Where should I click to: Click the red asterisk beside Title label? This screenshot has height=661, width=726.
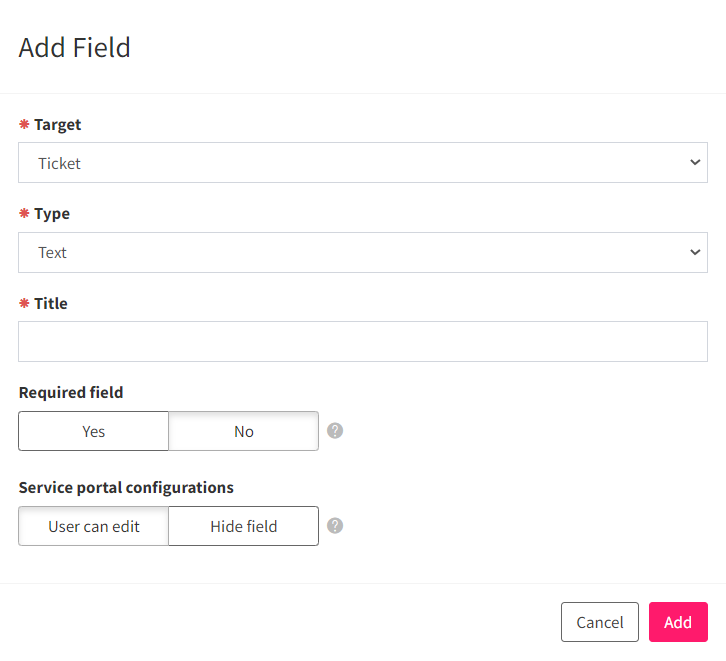click(x=24, y=304)
